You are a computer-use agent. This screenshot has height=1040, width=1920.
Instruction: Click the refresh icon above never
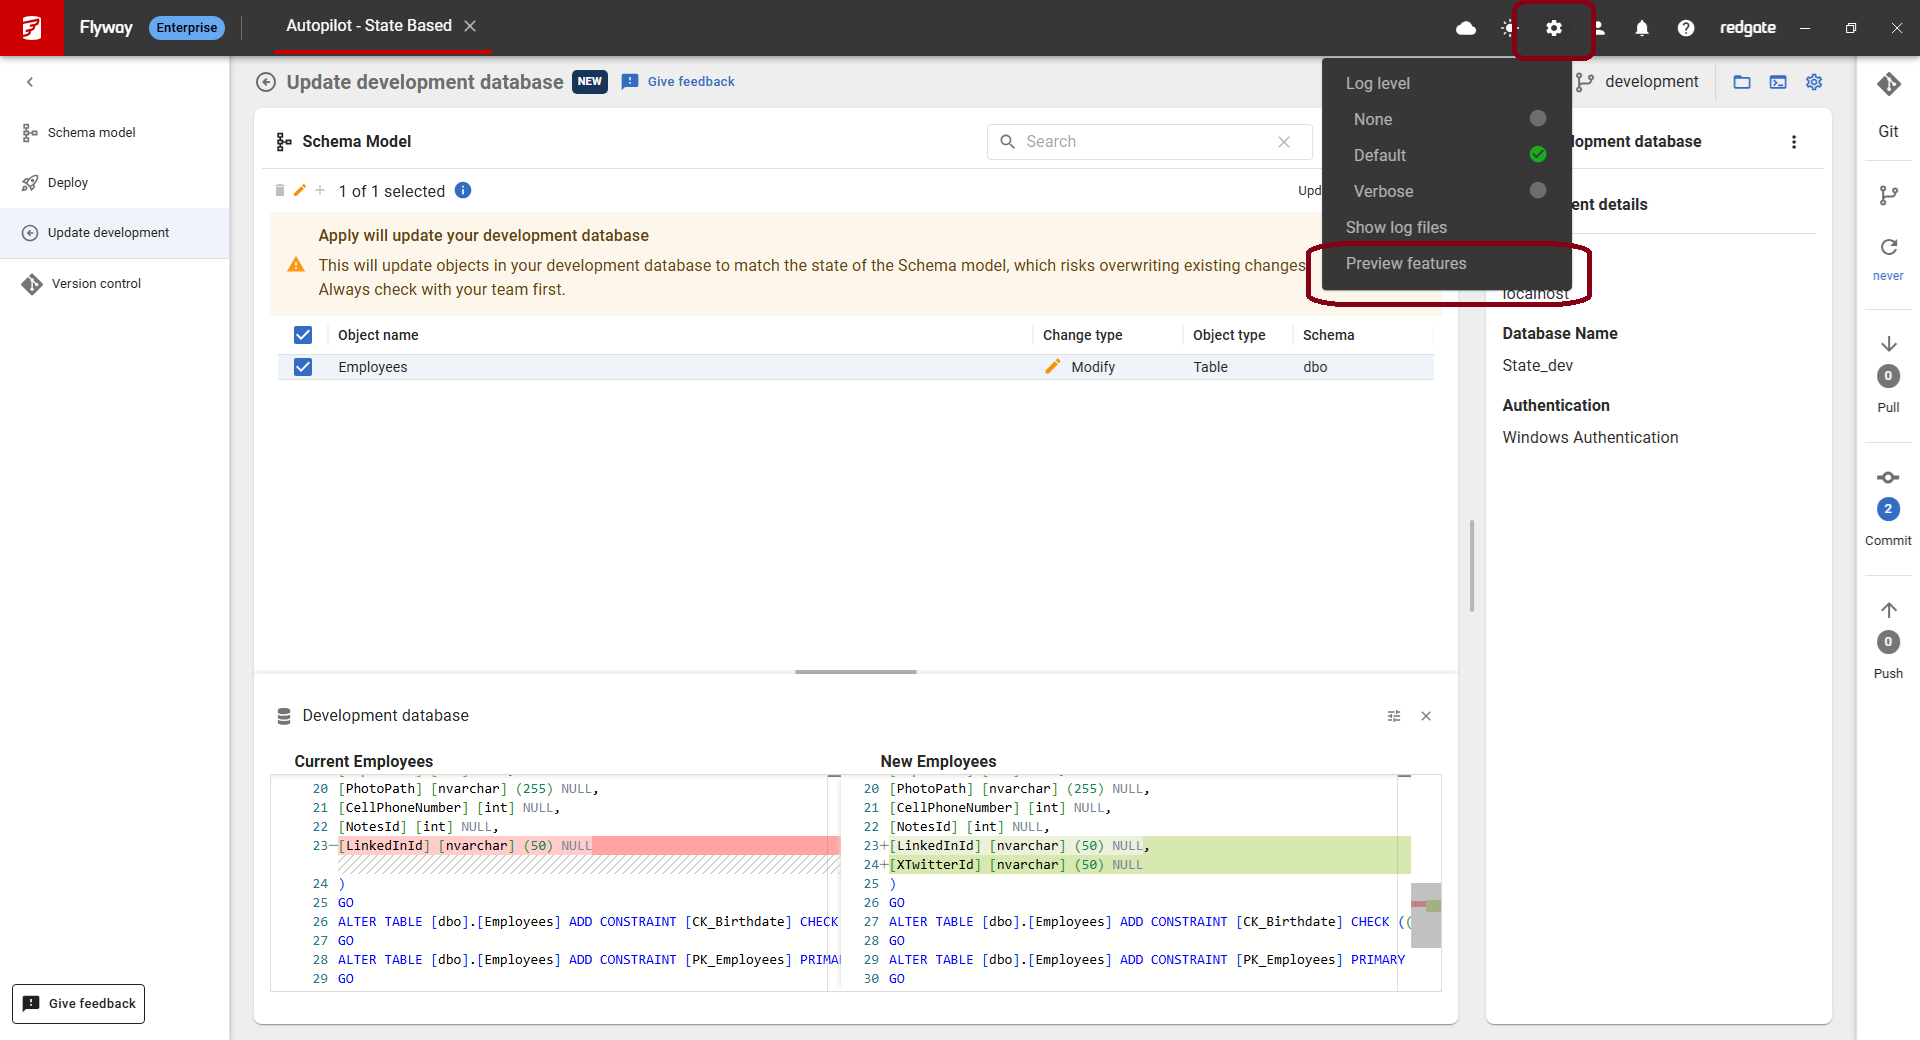[1888, 247]
